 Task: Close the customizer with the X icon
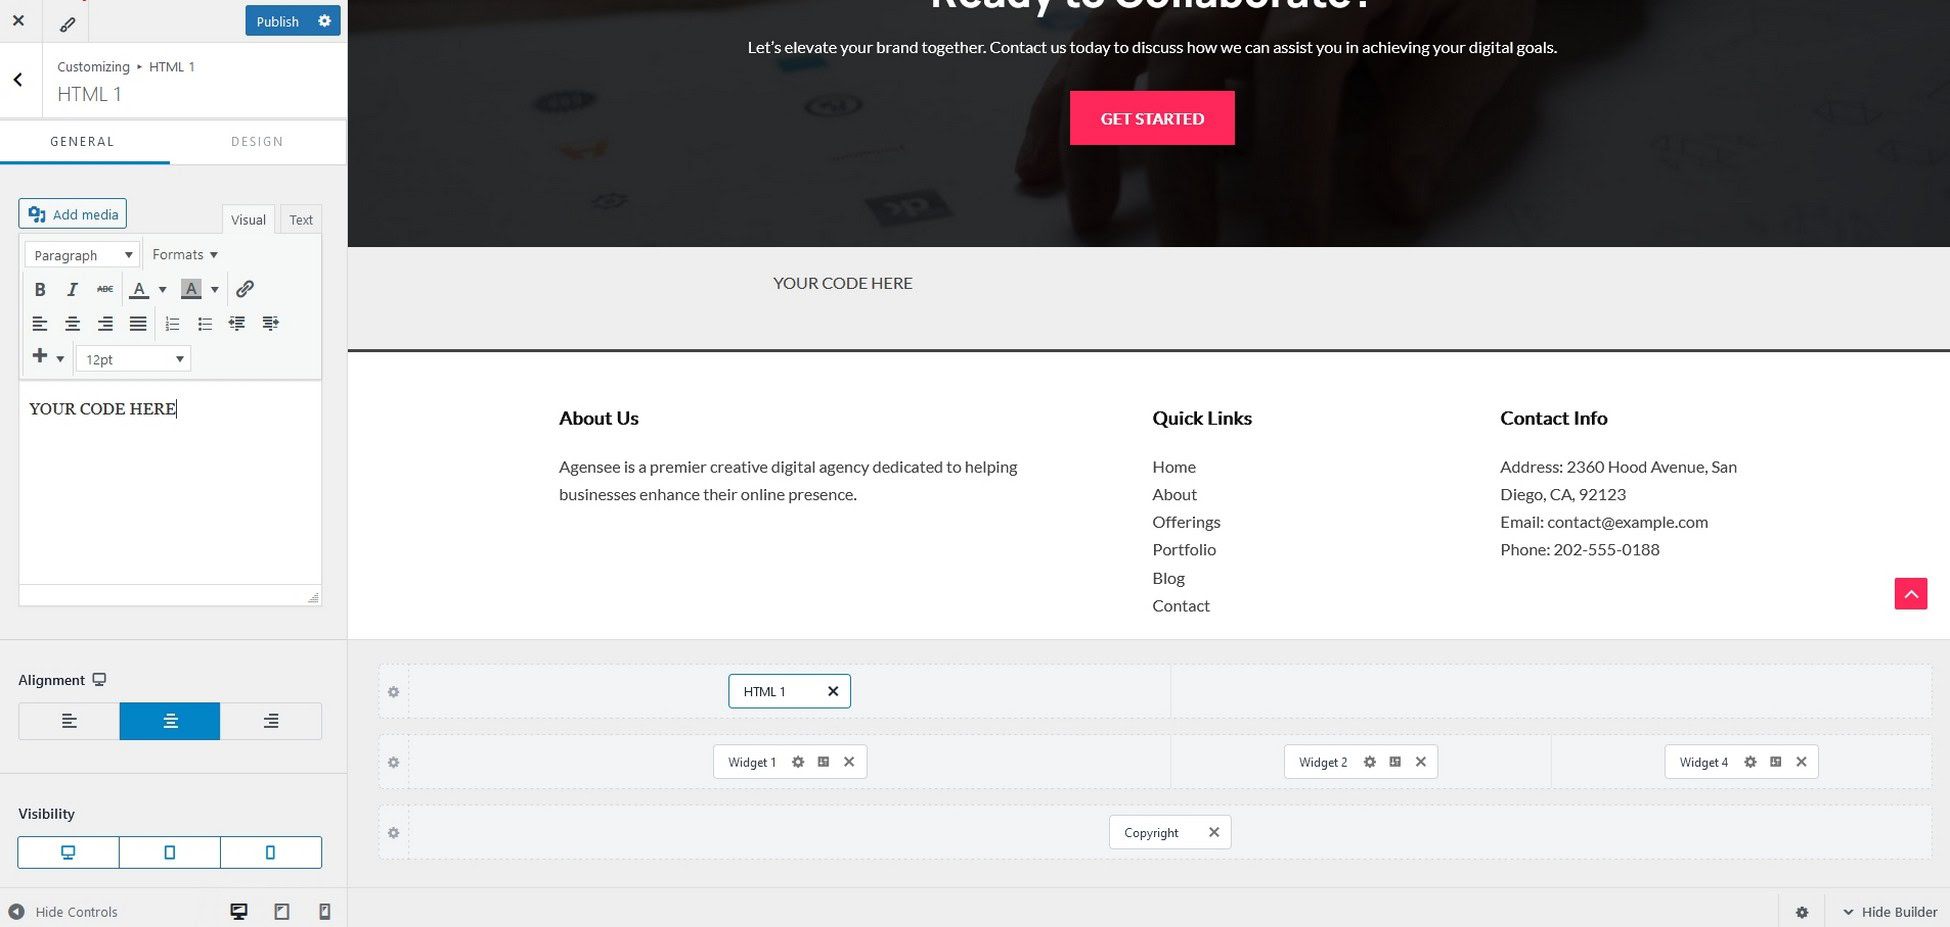pos(19,20)
